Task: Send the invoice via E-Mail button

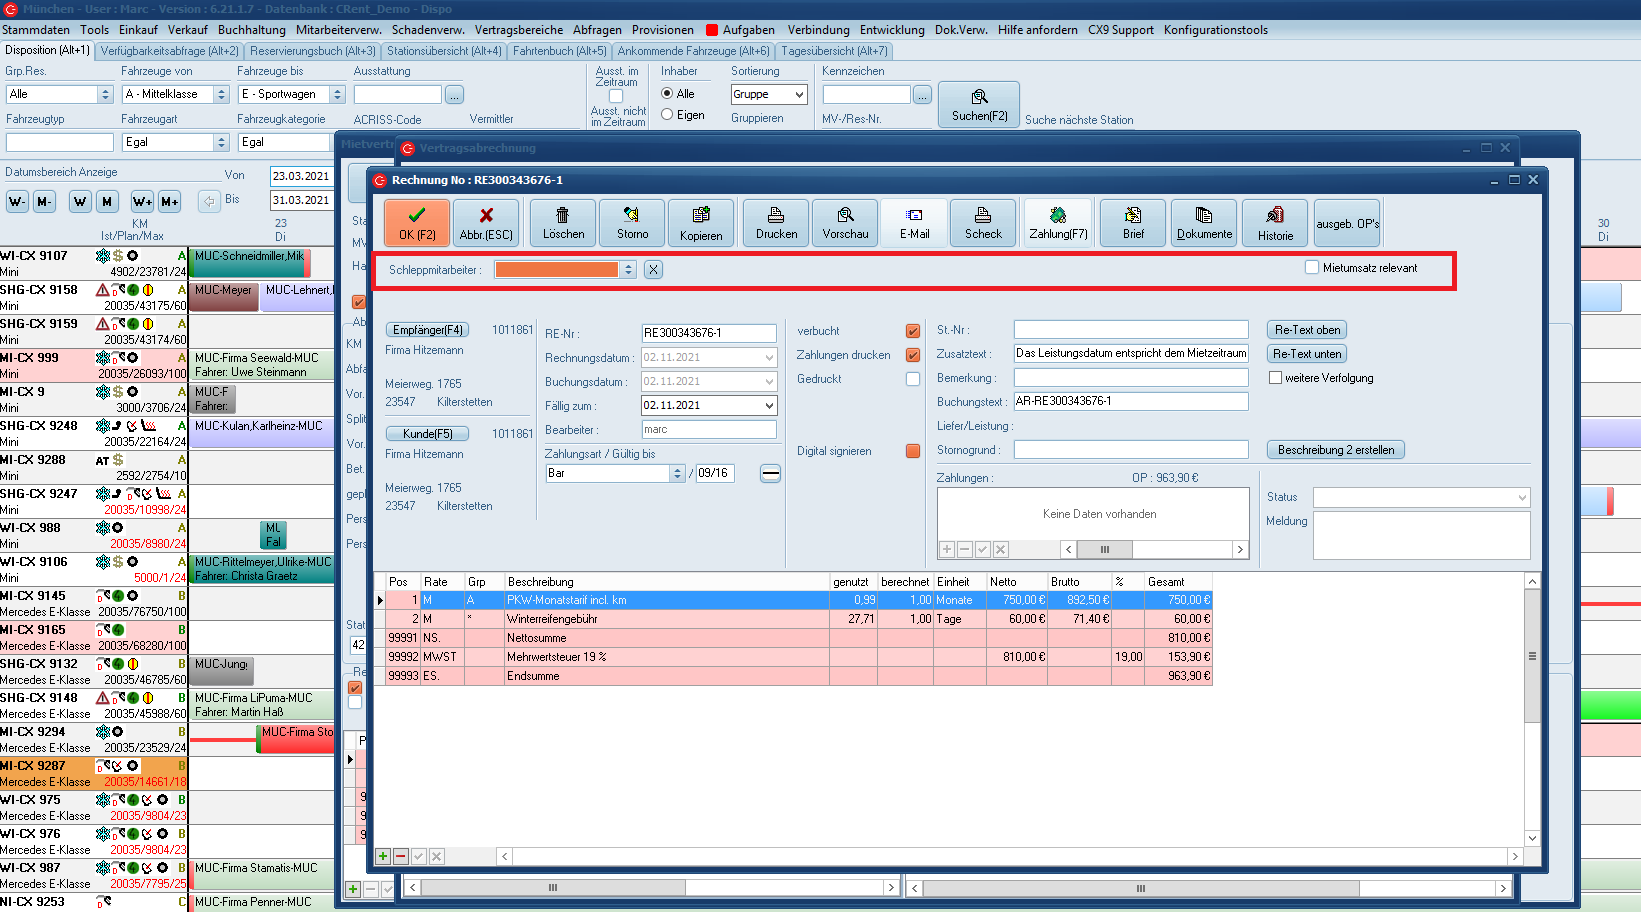Action: point(914,222)
